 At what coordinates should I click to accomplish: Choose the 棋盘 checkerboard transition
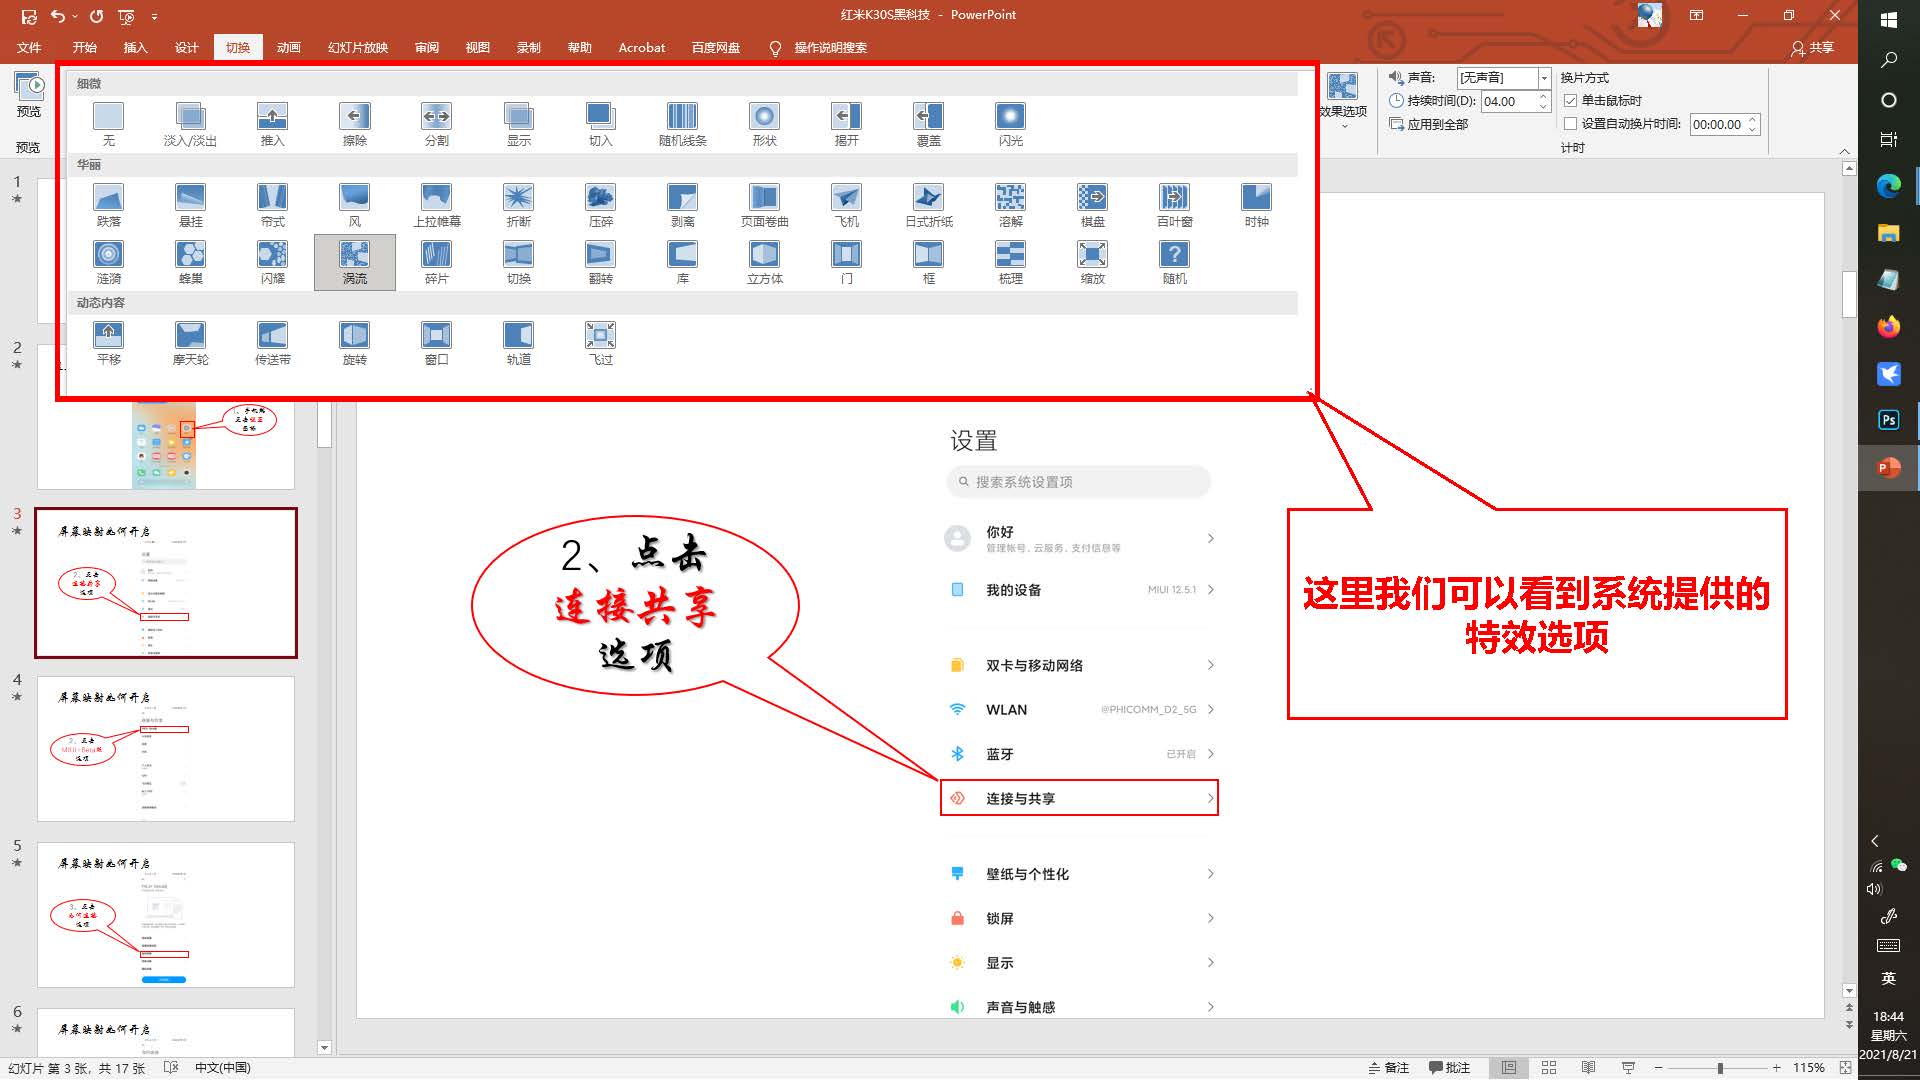tap(1092, 205)
